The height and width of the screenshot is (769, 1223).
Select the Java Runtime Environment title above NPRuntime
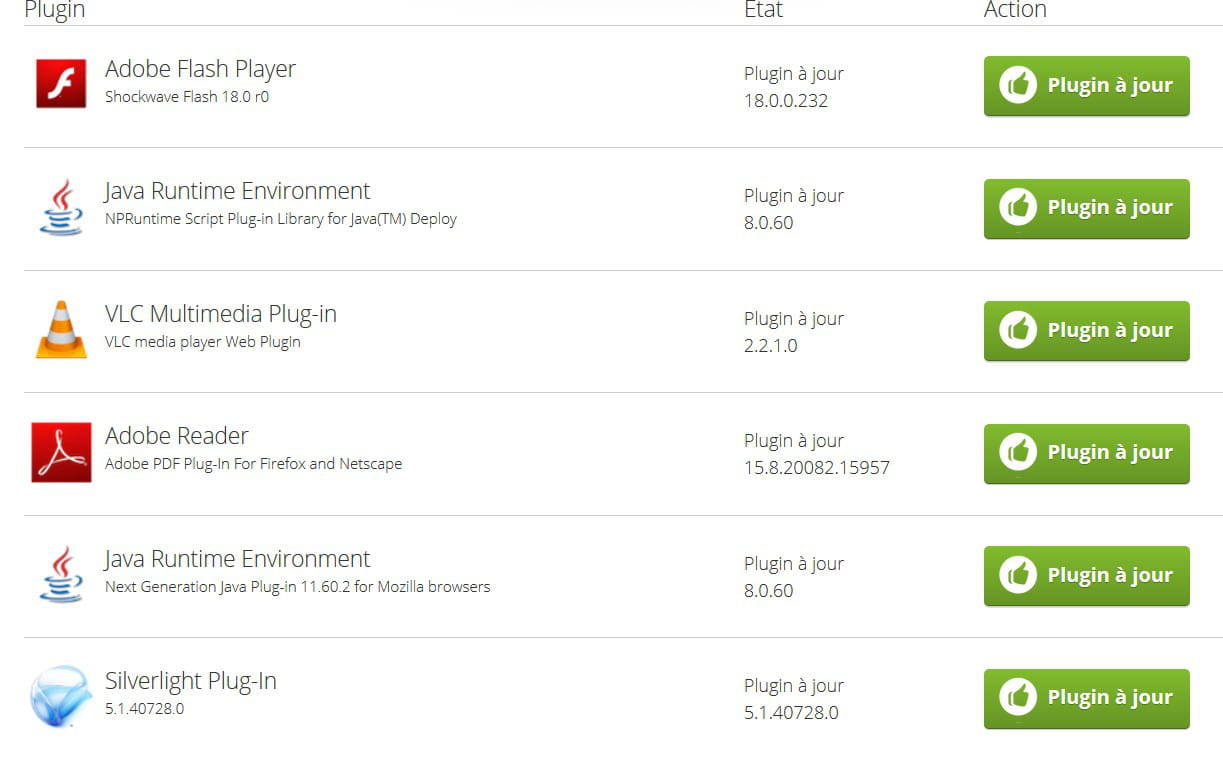pos(237,191)
